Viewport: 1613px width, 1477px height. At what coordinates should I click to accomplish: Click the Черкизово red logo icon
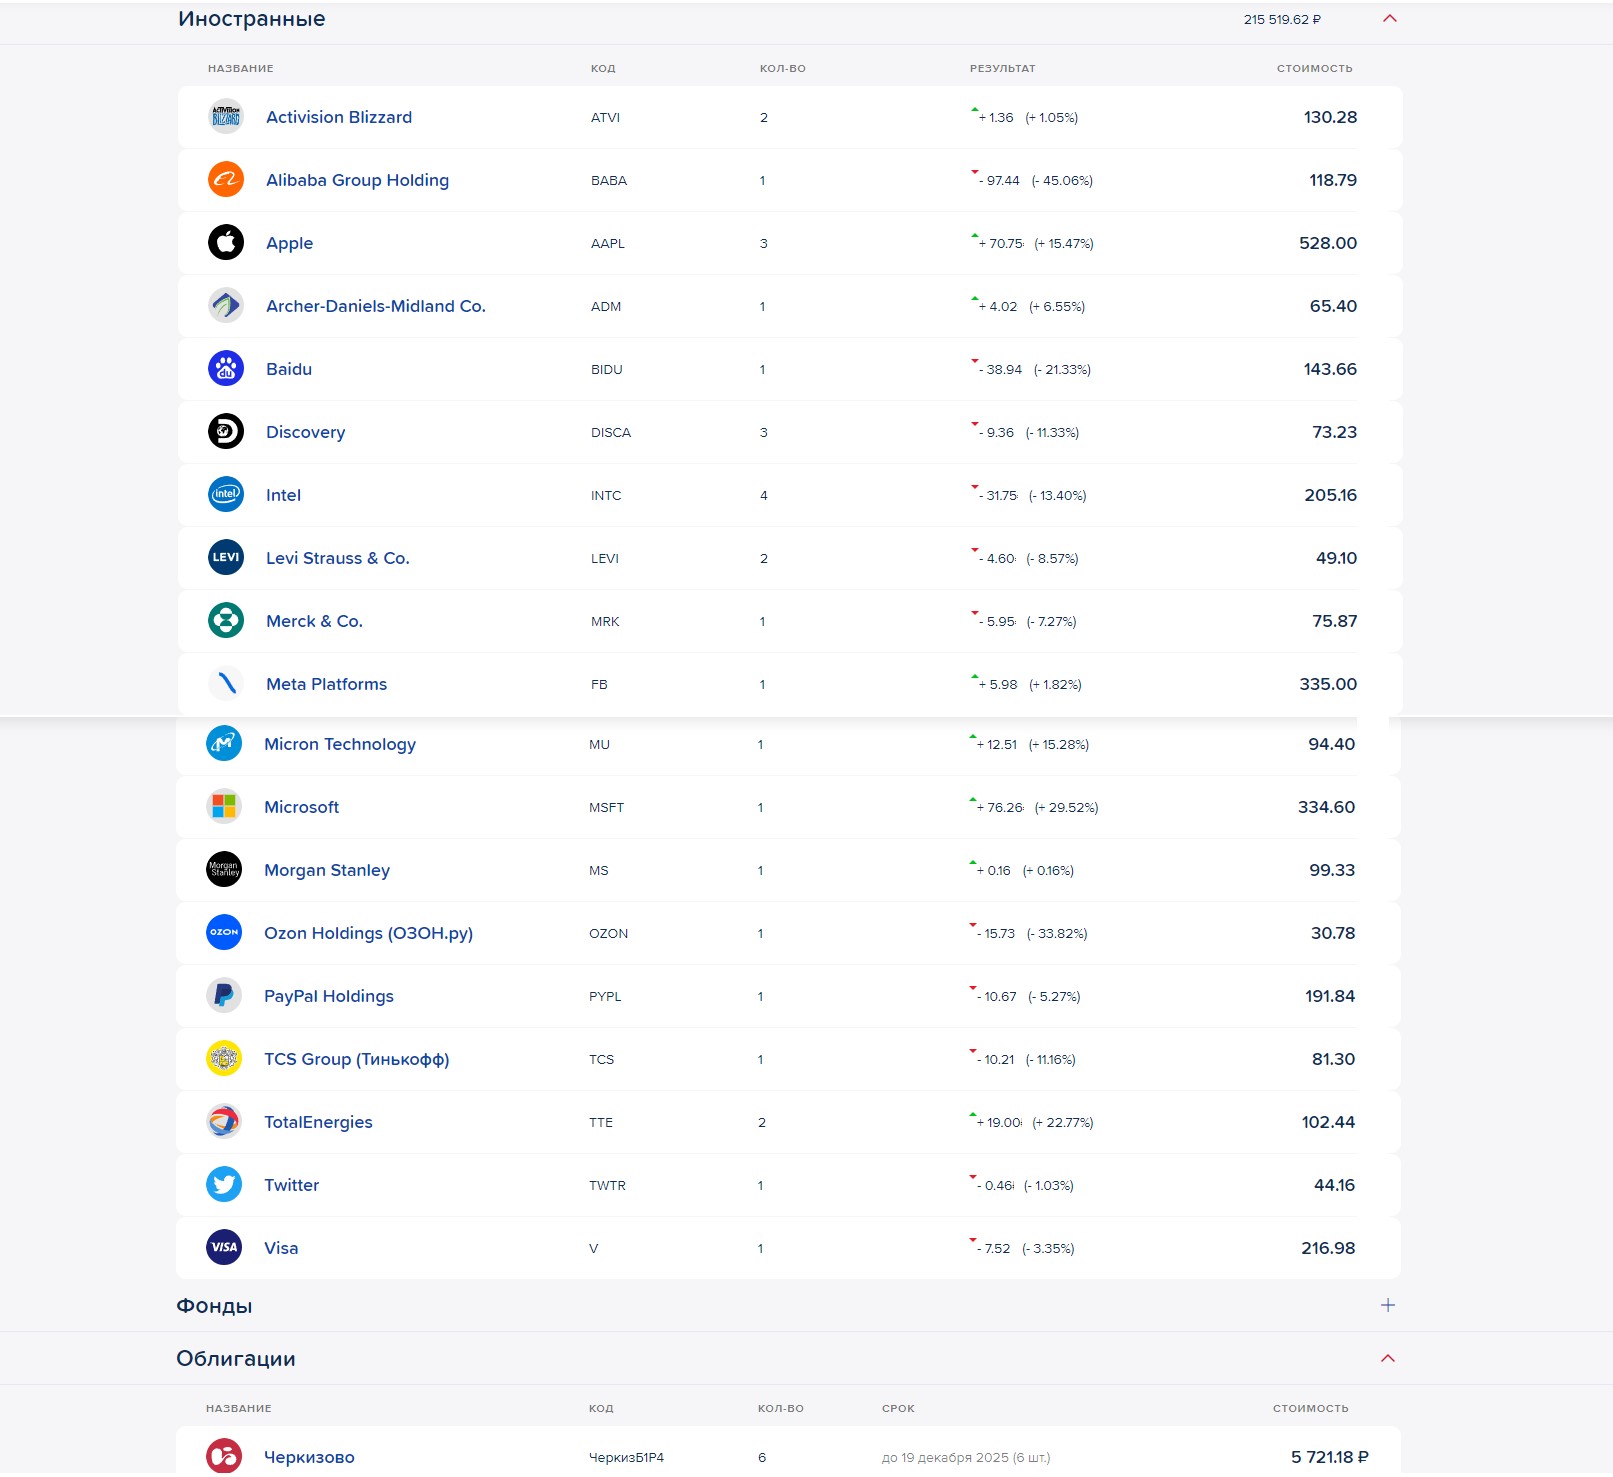[224, 1457]
